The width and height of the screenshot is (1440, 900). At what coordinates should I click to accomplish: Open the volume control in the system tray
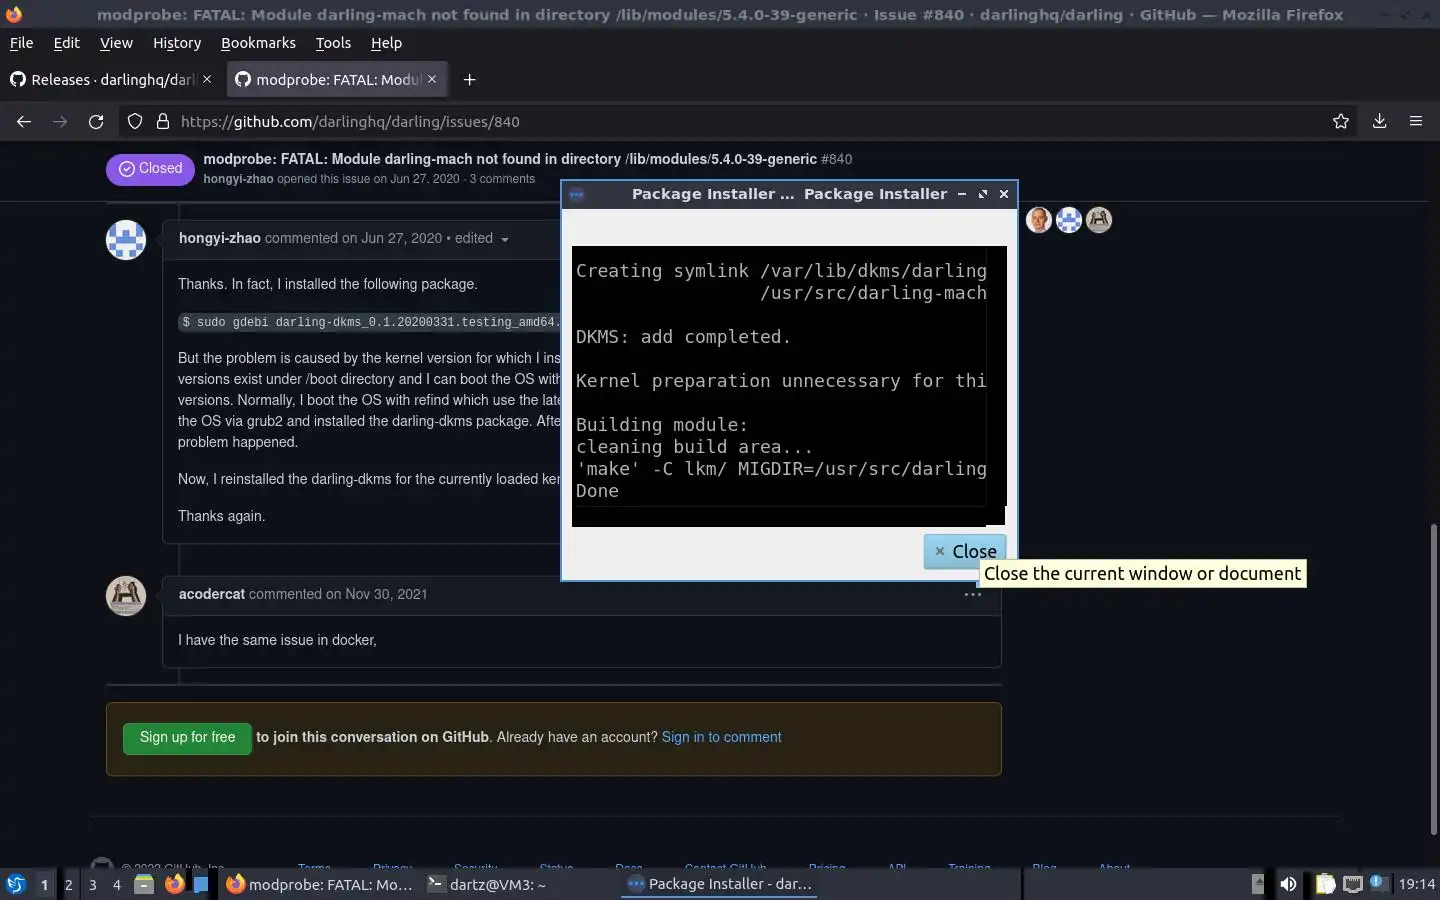[1288, 884]
